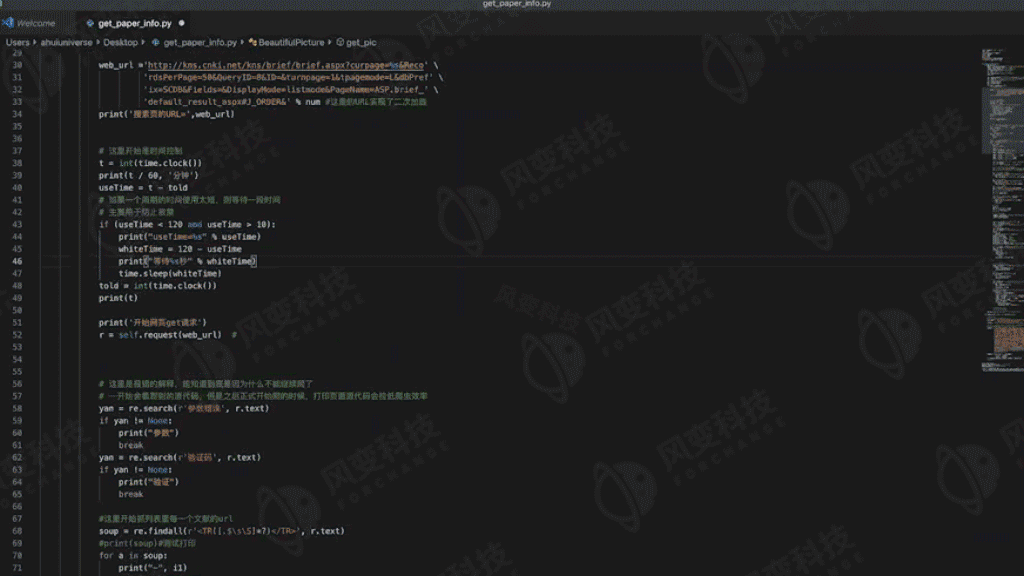Select the get_paper_info.py editor tab
This screenshot has width=1024, height=576.
tap(135, 24)
